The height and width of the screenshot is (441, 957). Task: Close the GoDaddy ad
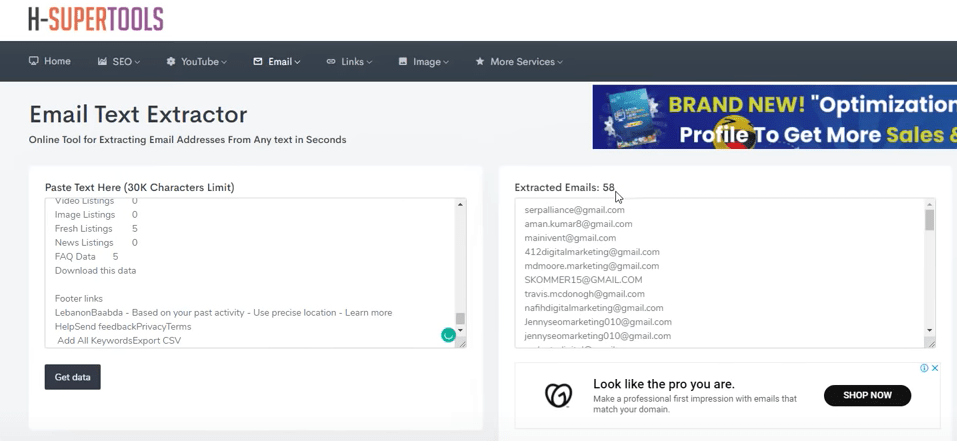coord(934,368)
